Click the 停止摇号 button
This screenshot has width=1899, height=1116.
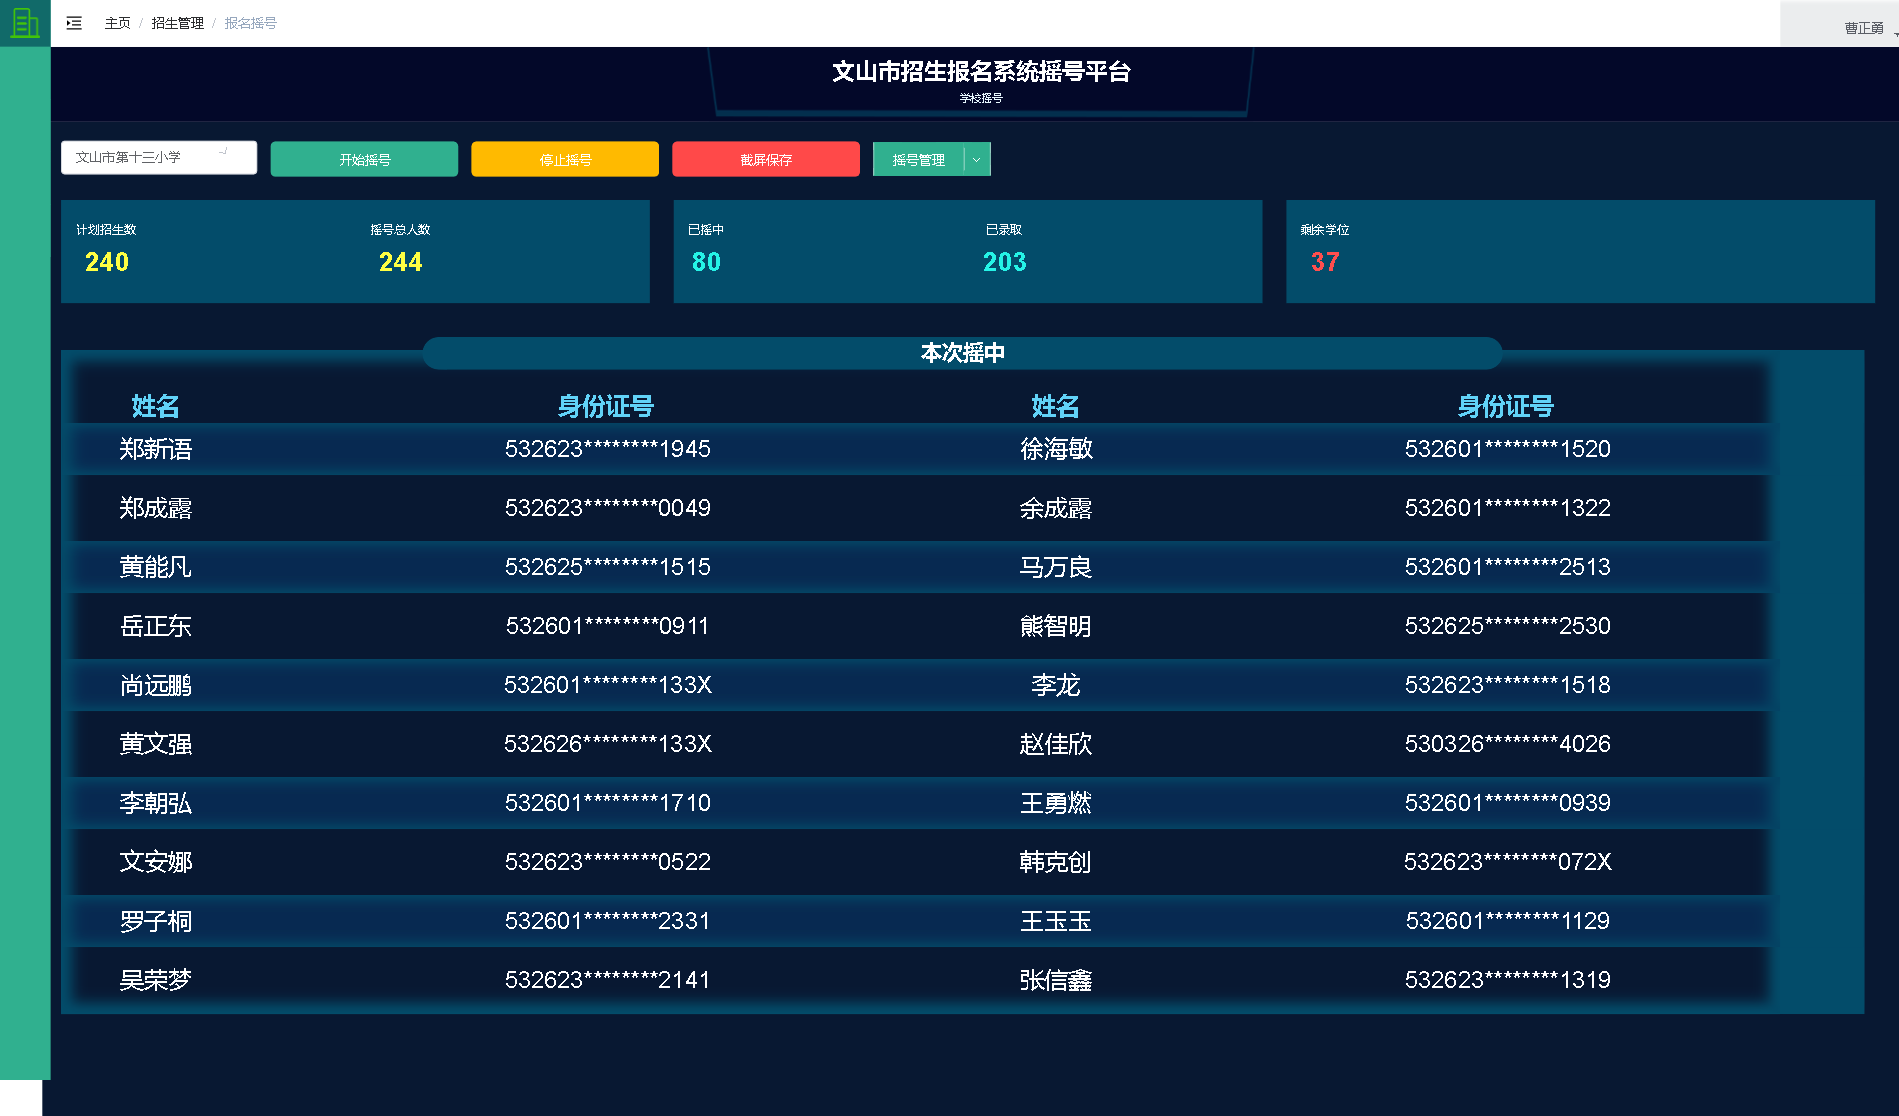click(565, 159)
